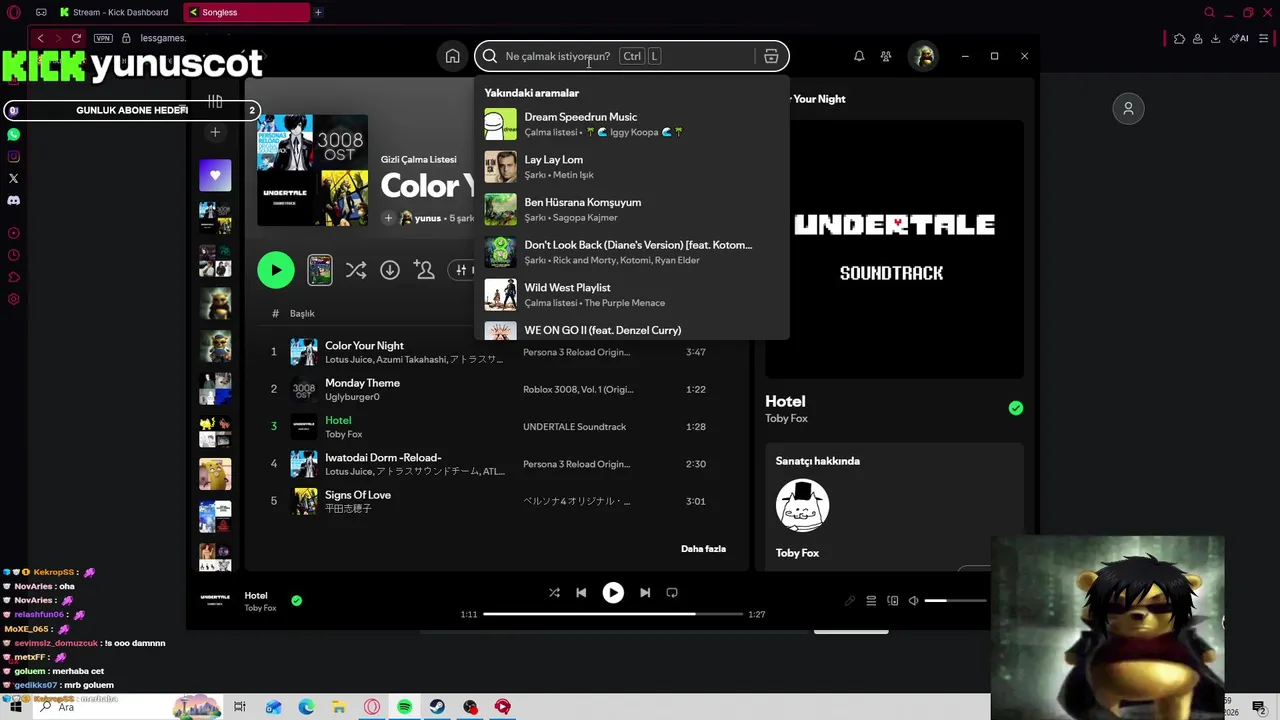Image resolution: width=1280 pixels, height=720 pixels.
Task: Toggle shuffle in the bottom player bar
Action: pos(554,593)
